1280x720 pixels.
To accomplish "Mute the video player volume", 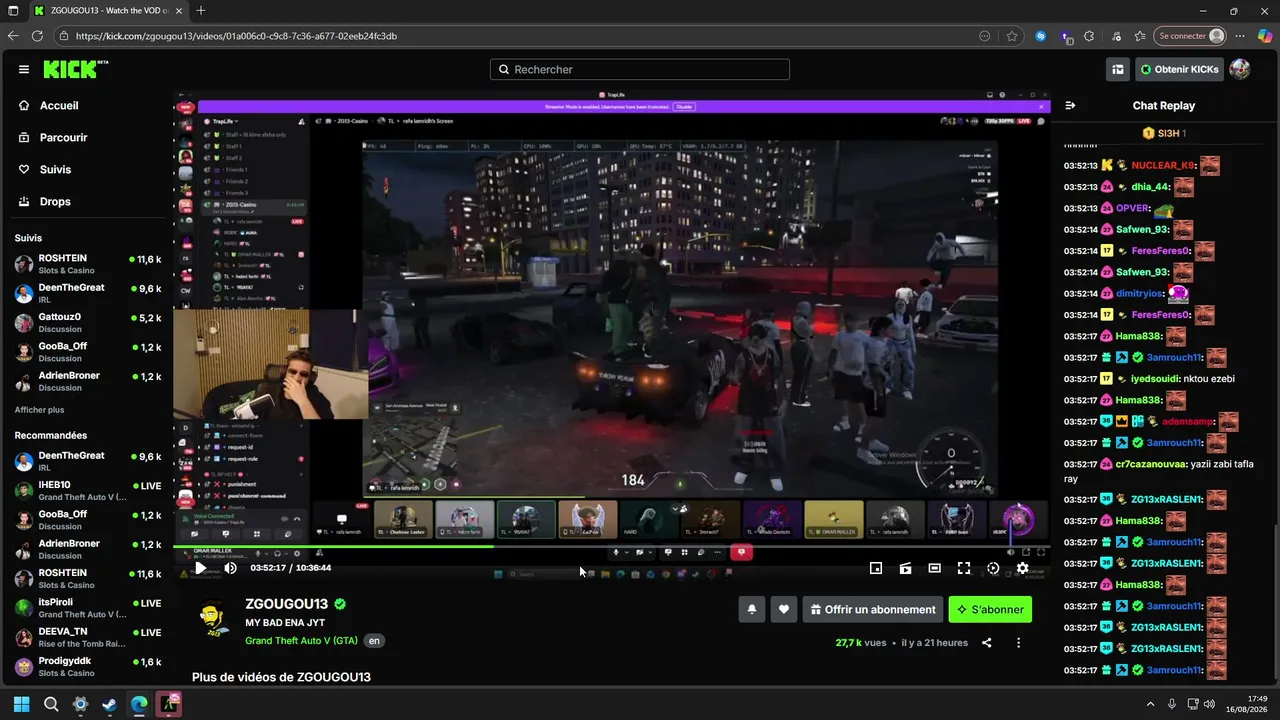I will [230, 568].
